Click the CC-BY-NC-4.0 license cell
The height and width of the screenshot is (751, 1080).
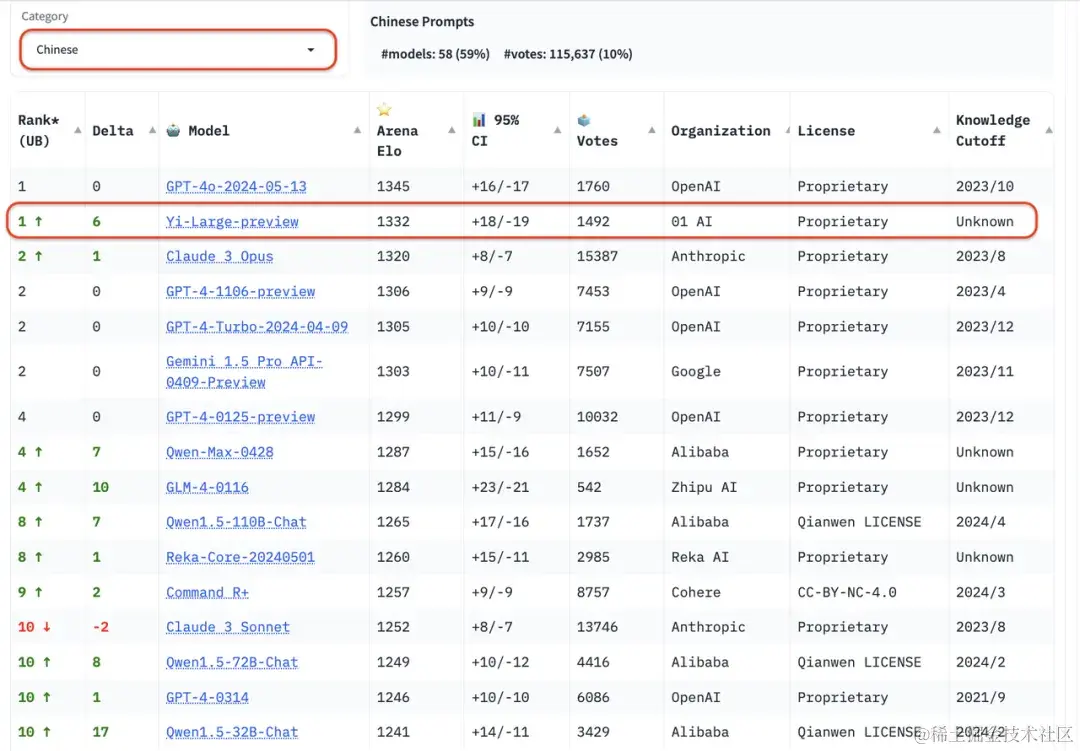[847, 593]
